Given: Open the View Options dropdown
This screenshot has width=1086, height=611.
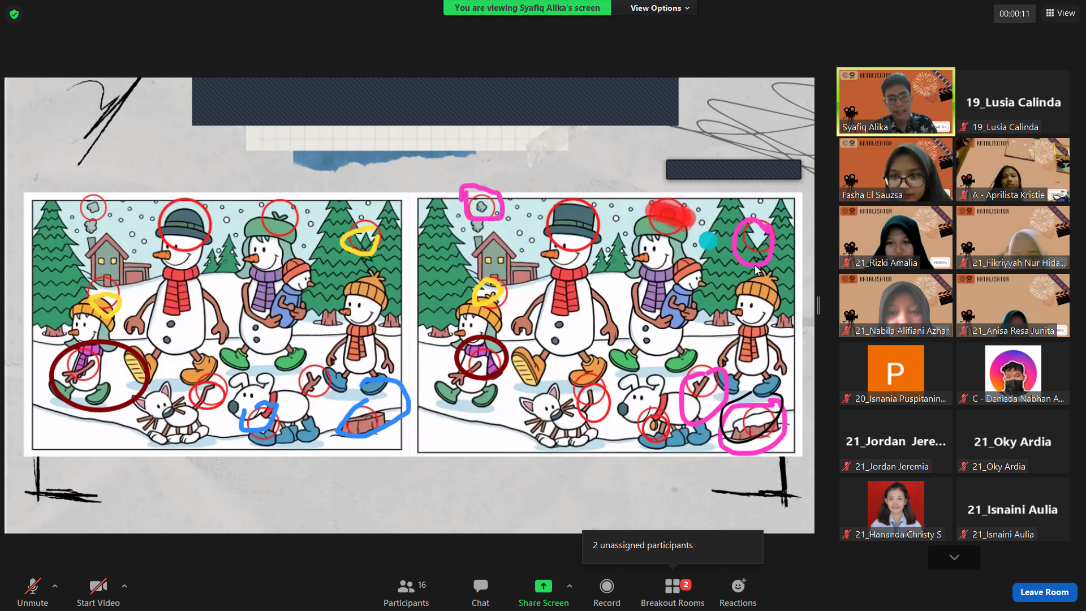Looking at the screenshot, I should 659,8.
